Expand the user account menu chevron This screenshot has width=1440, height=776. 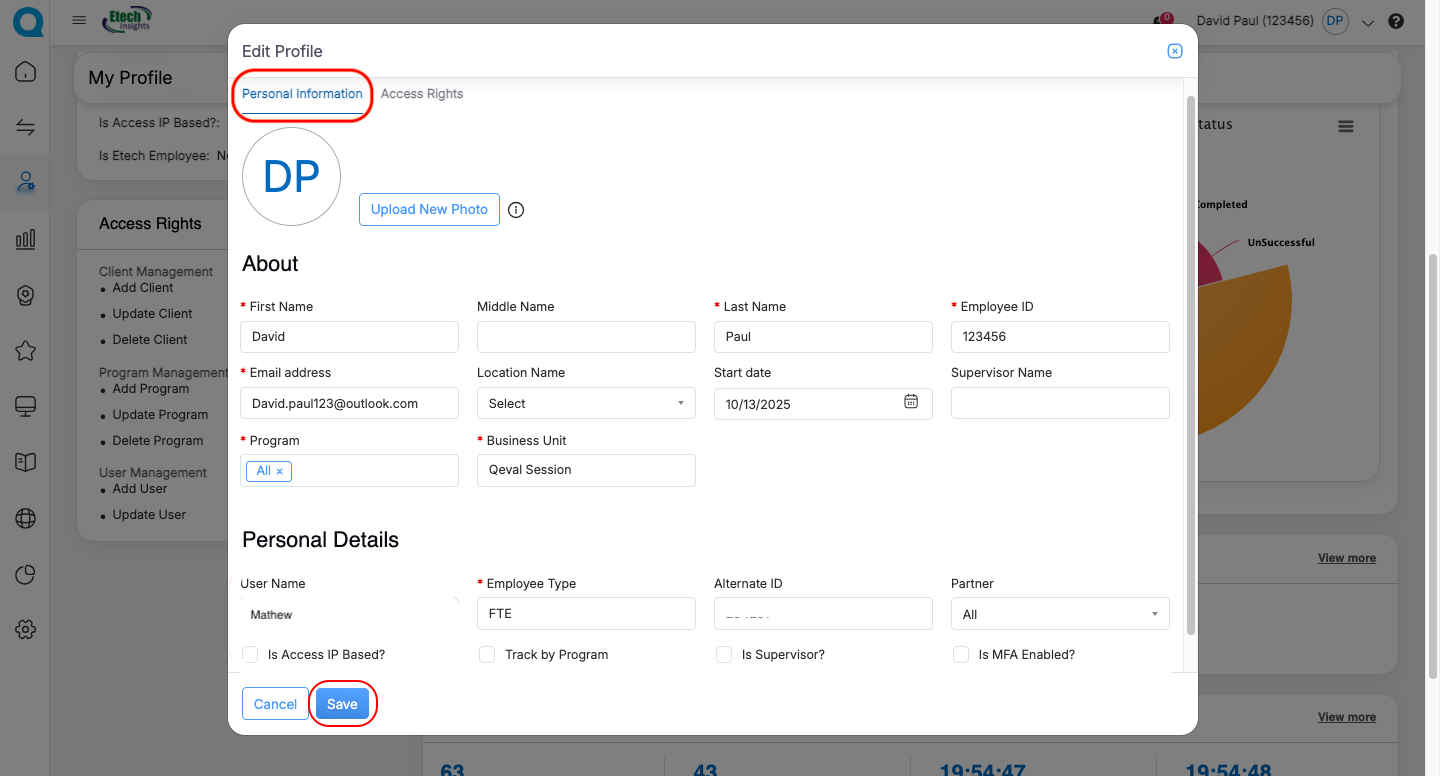coord(1368,23)
